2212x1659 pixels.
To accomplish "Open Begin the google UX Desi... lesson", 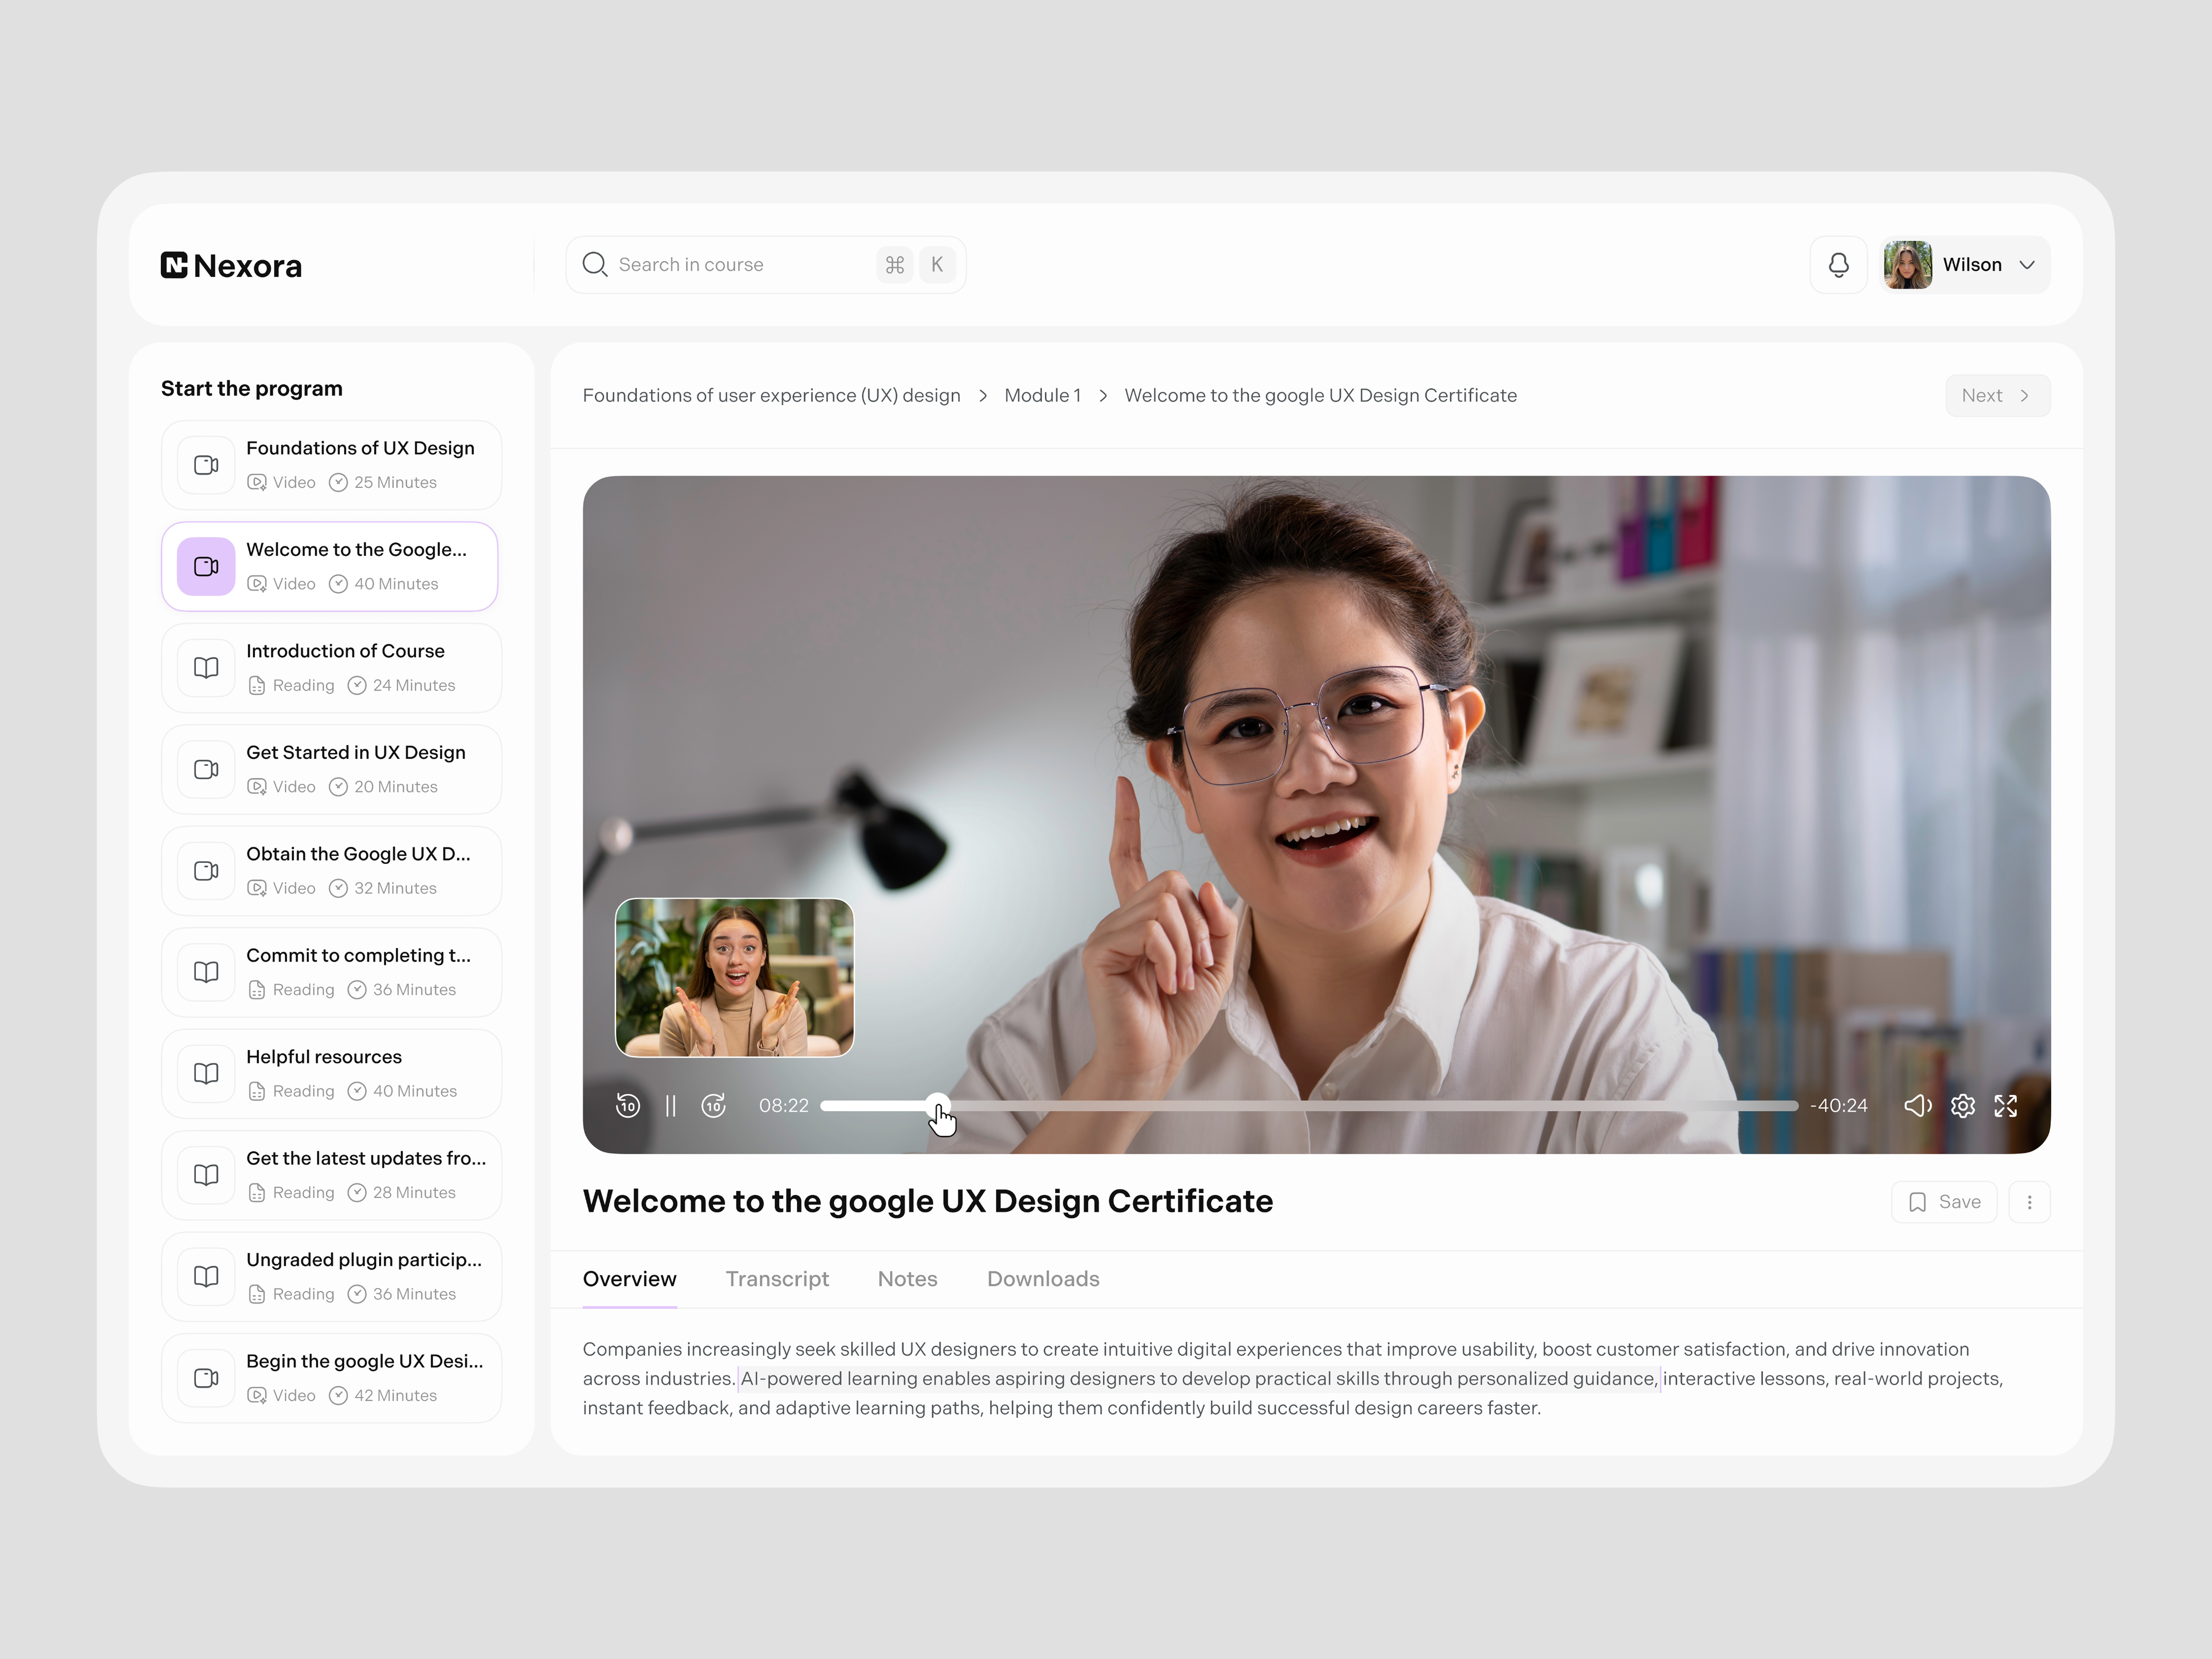I will tap(331, 1378).
